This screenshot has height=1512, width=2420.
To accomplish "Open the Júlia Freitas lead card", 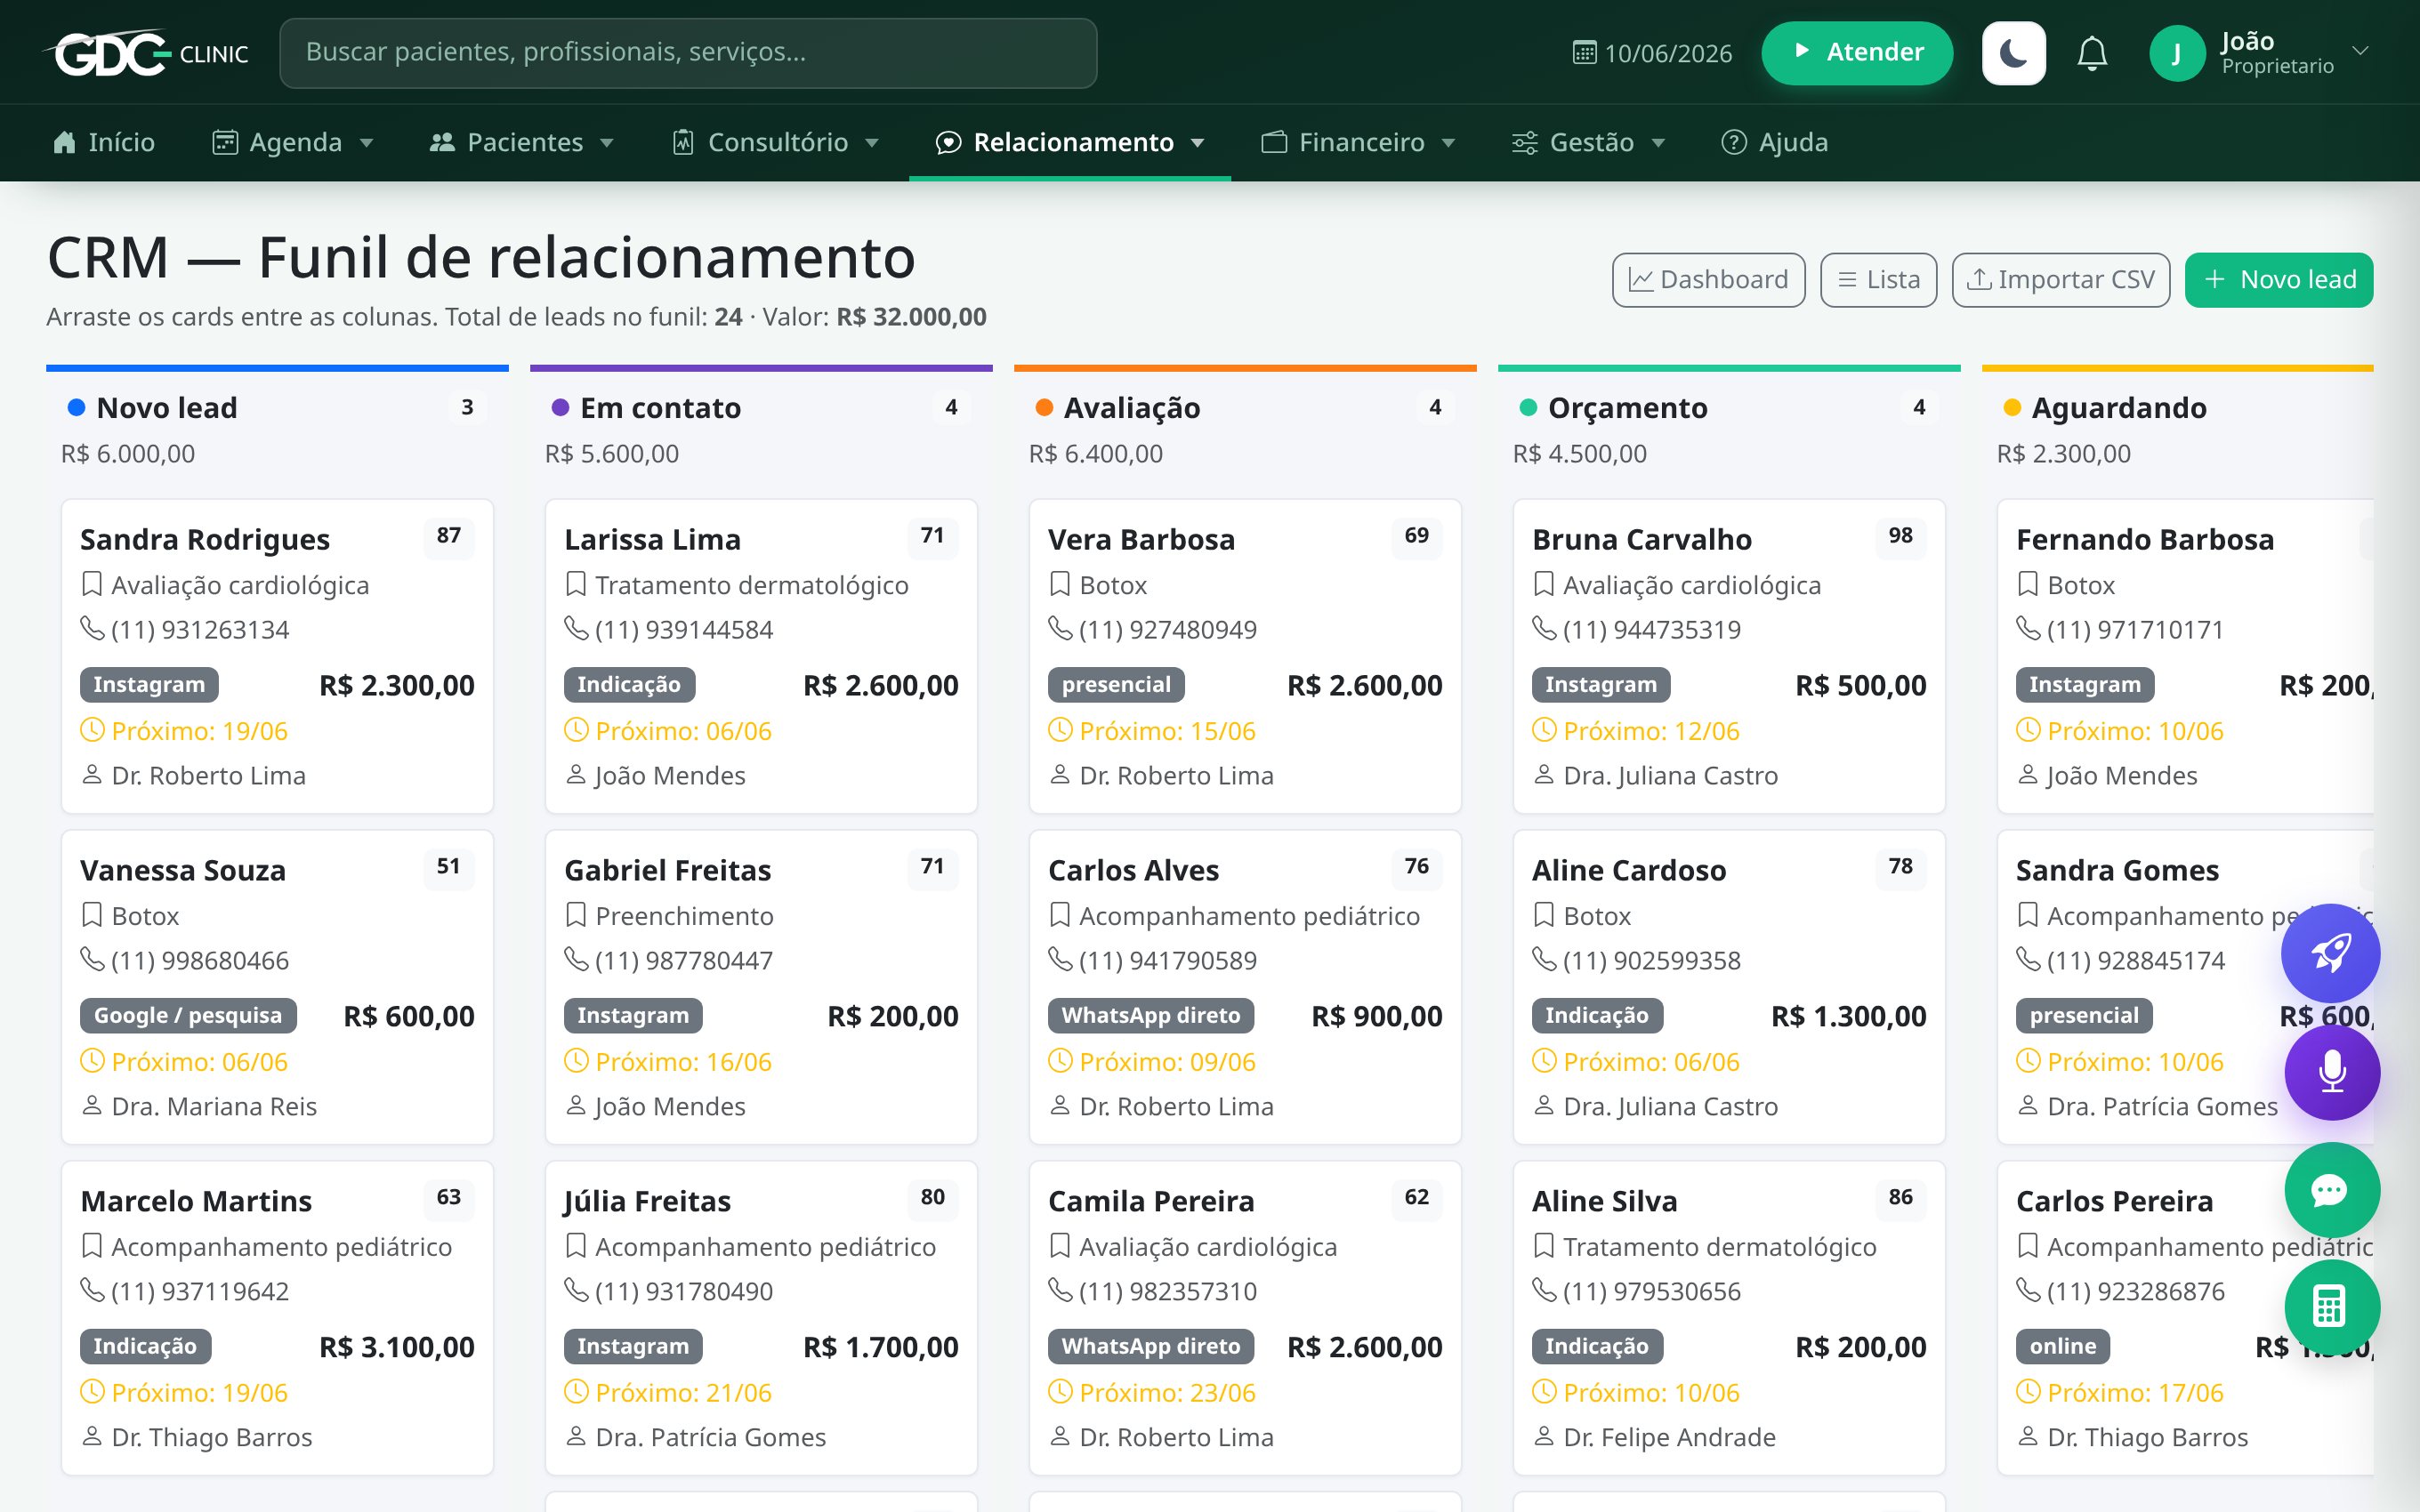I will (761, 1318).
